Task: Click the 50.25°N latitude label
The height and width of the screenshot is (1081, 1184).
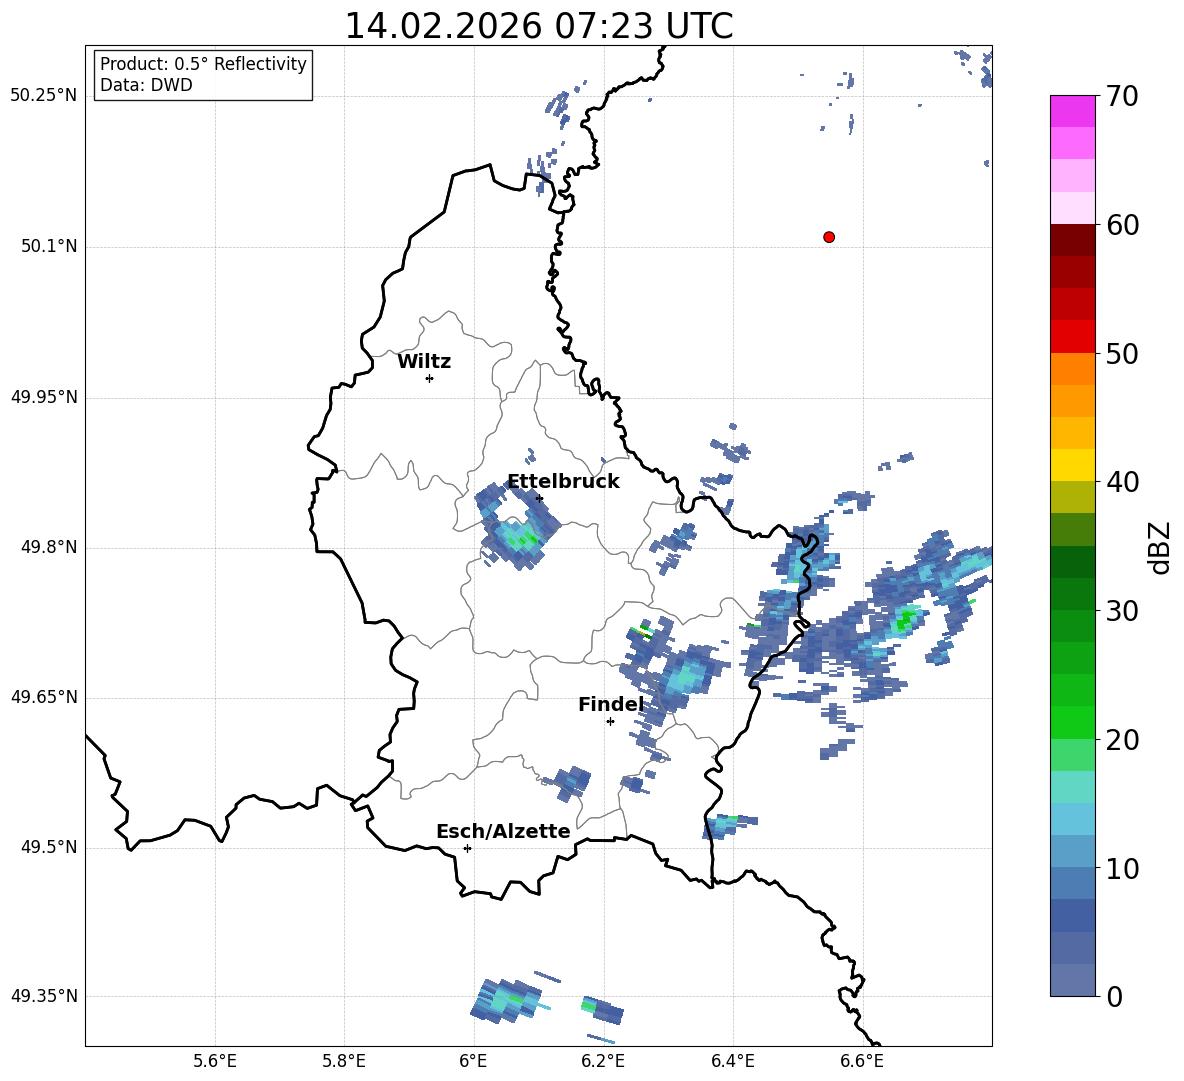Action: [44, 96]
